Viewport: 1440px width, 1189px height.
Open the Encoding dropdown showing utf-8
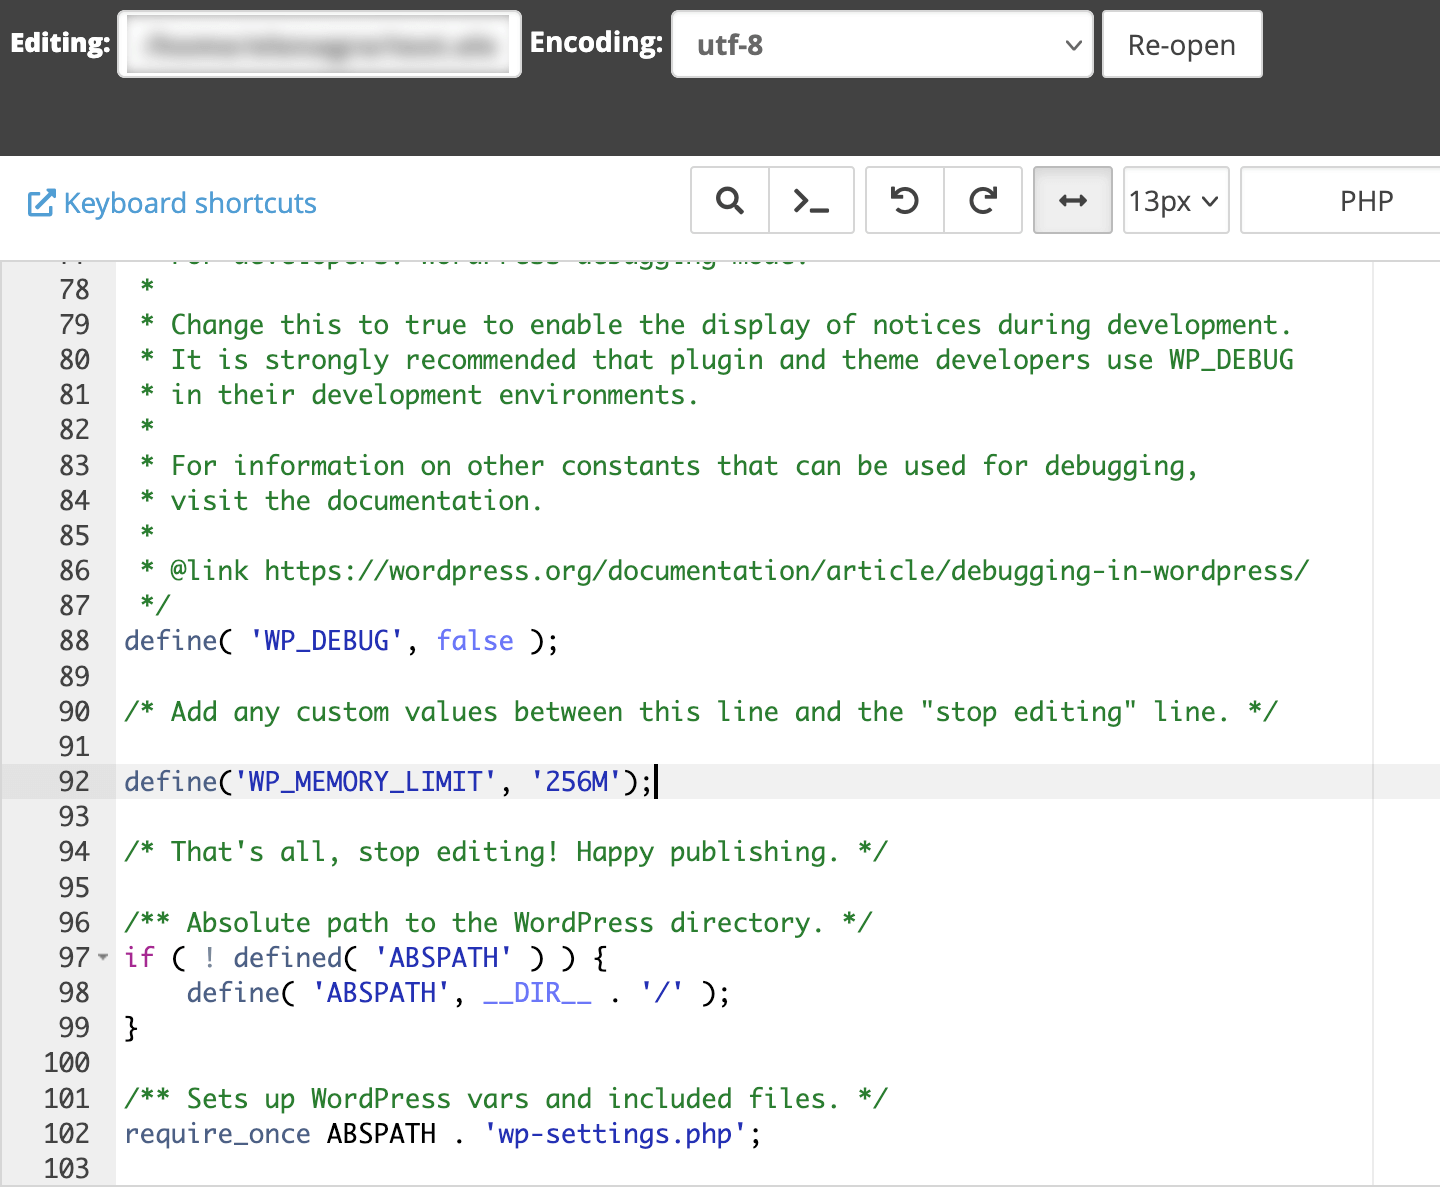881,44
